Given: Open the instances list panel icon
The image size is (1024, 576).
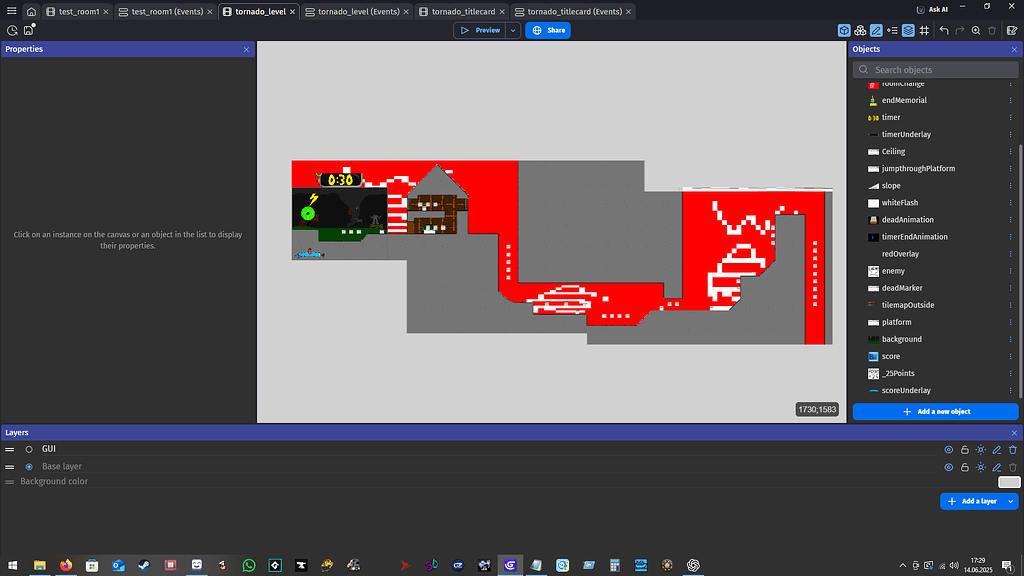Looking at the screenshot, I should coord(892,31).
